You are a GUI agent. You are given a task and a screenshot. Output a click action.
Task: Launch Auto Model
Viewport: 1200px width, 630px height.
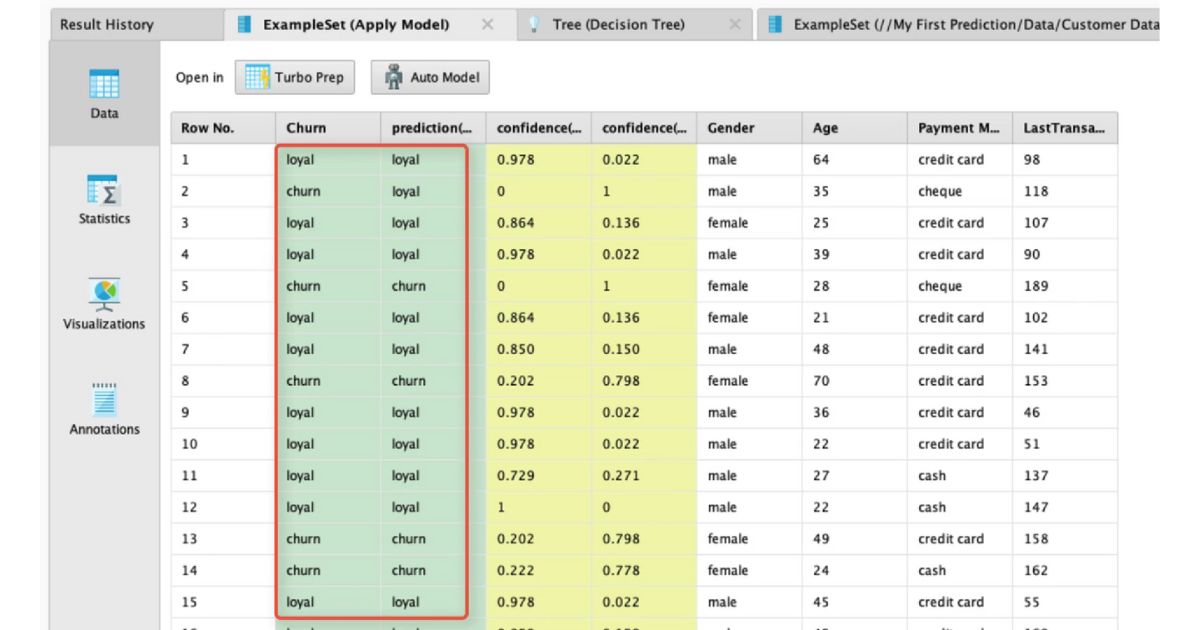click(x=430, y=76)
